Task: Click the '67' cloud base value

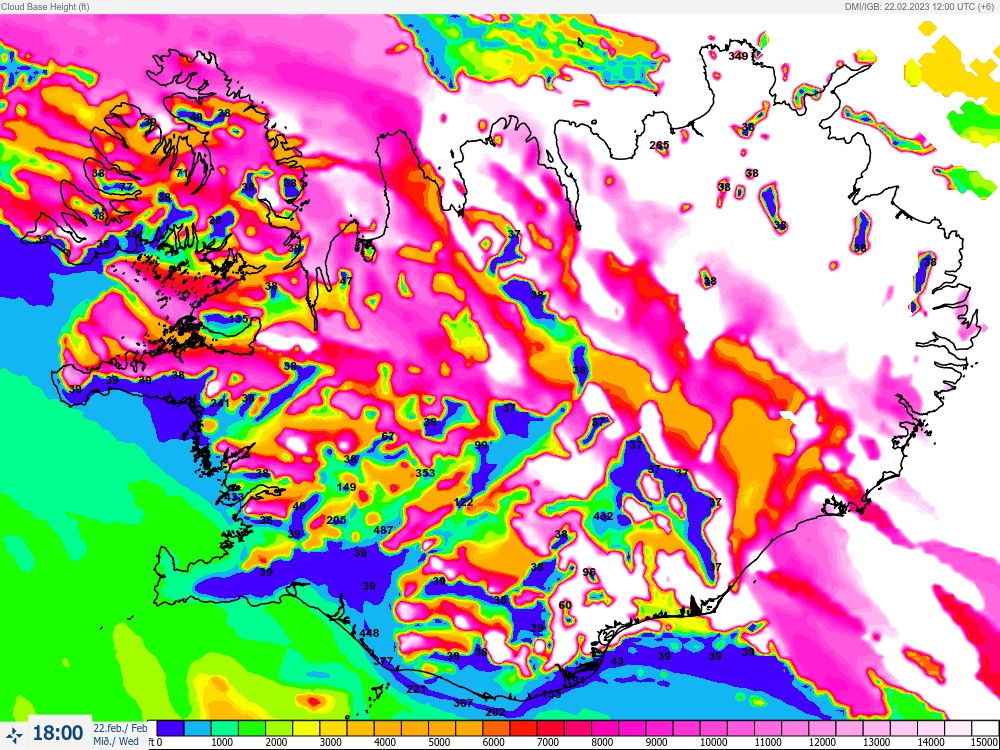Action: [388, 436]
